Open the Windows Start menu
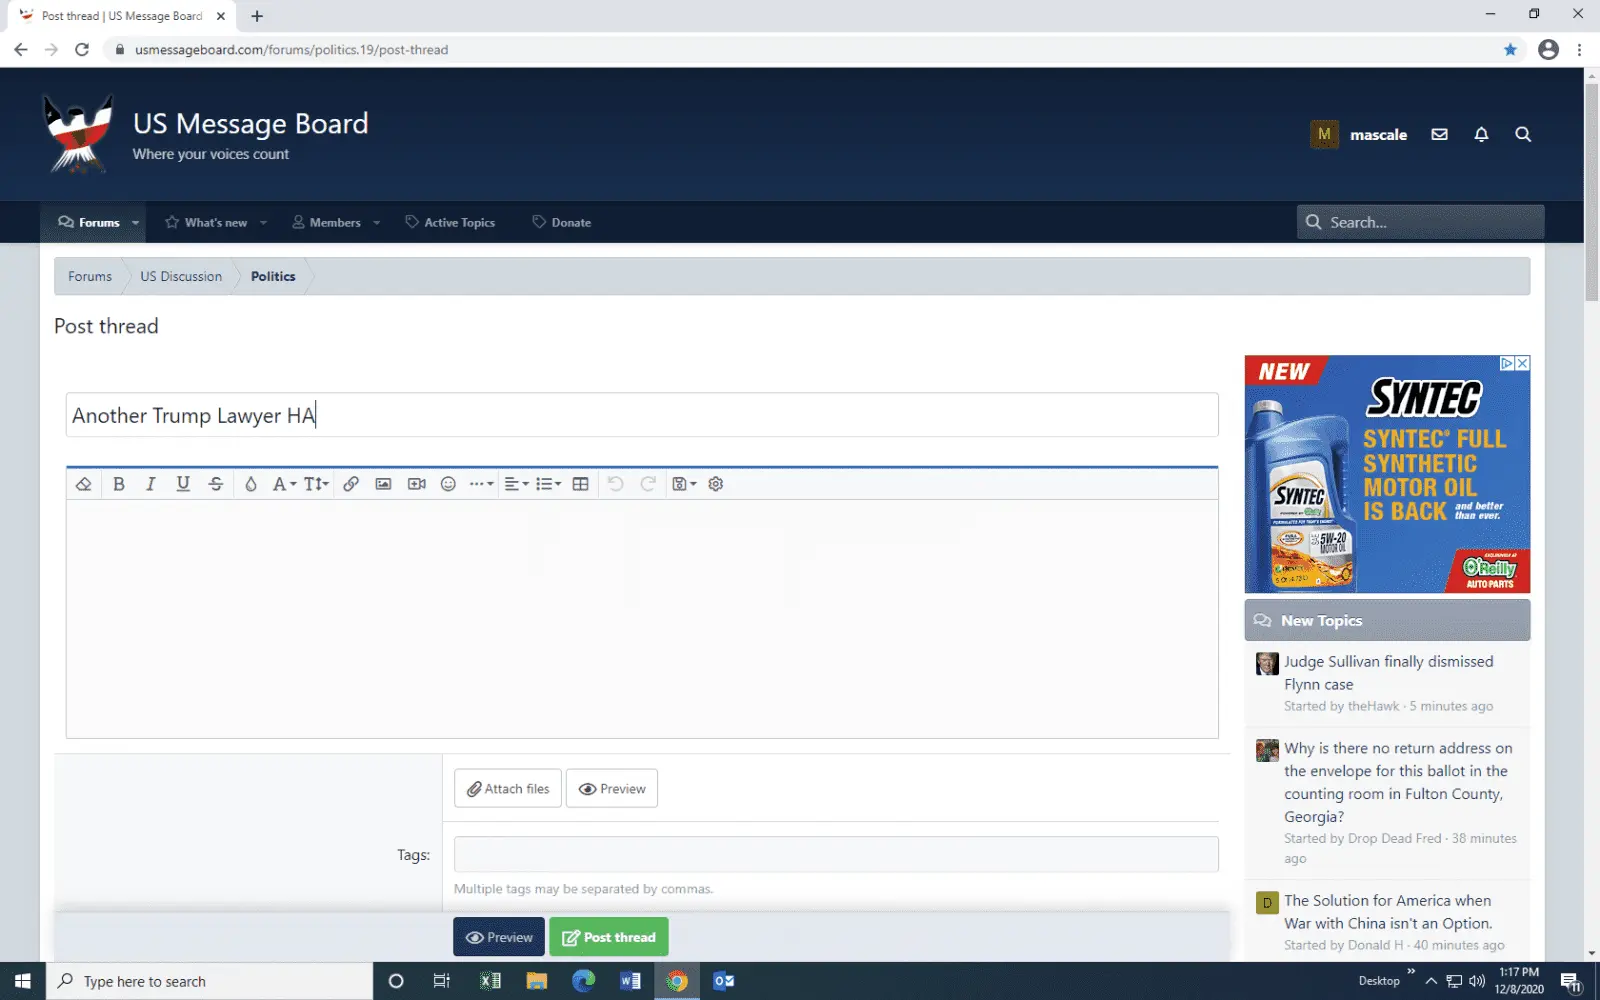This screenshot has height=1000, width=1600. tap(23, 981)
